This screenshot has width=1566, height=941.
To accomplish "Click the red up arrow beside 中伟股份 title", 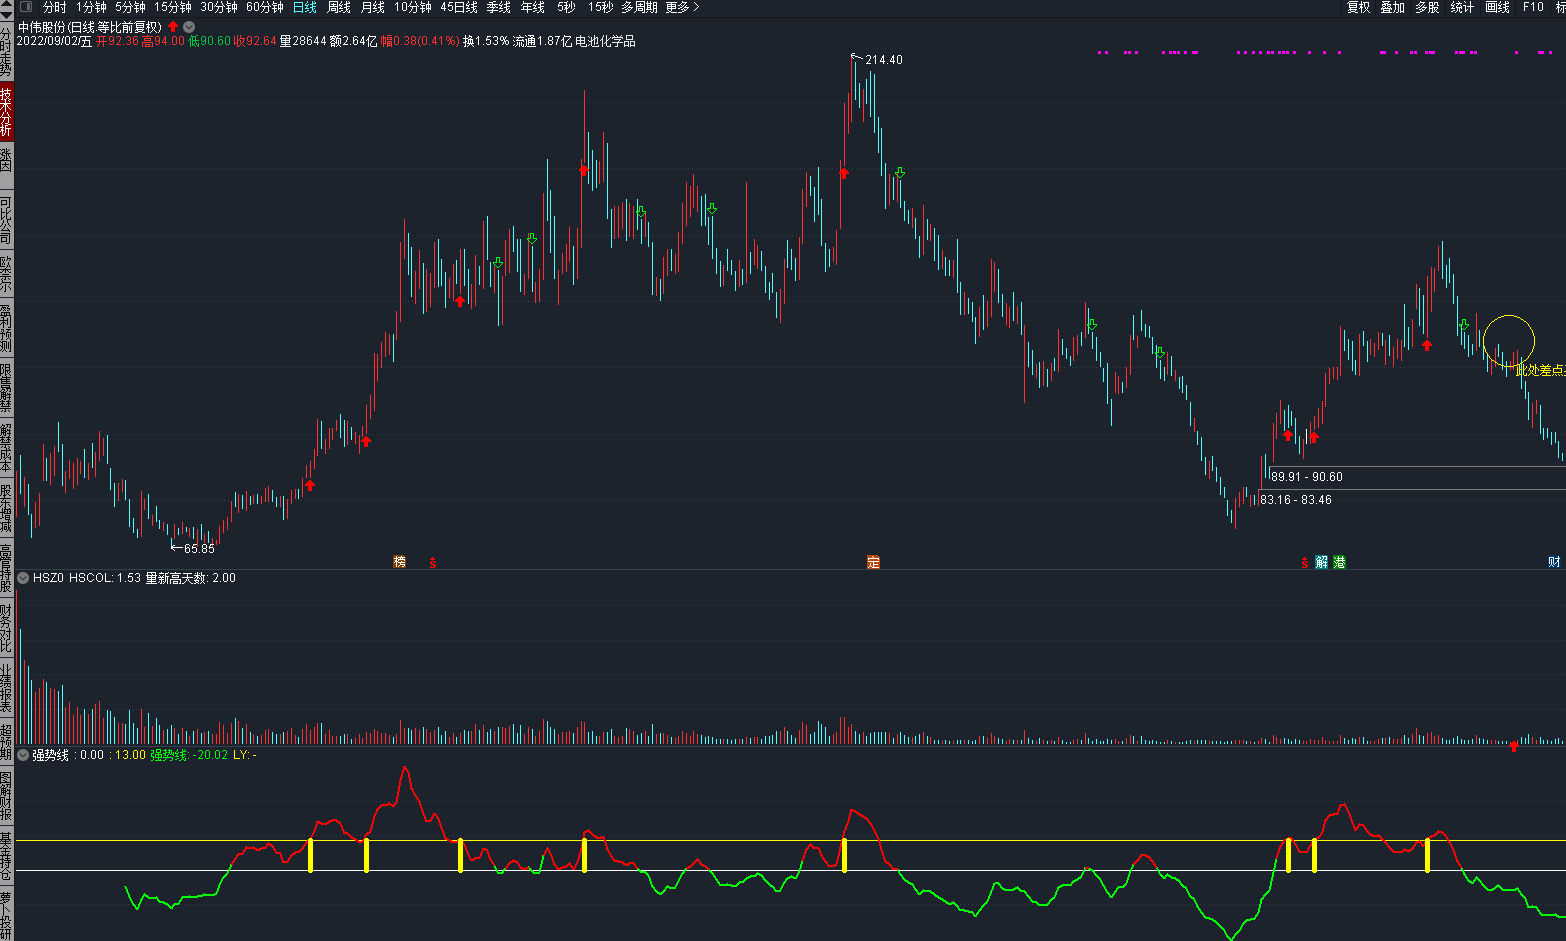I will tap(173, 27).
